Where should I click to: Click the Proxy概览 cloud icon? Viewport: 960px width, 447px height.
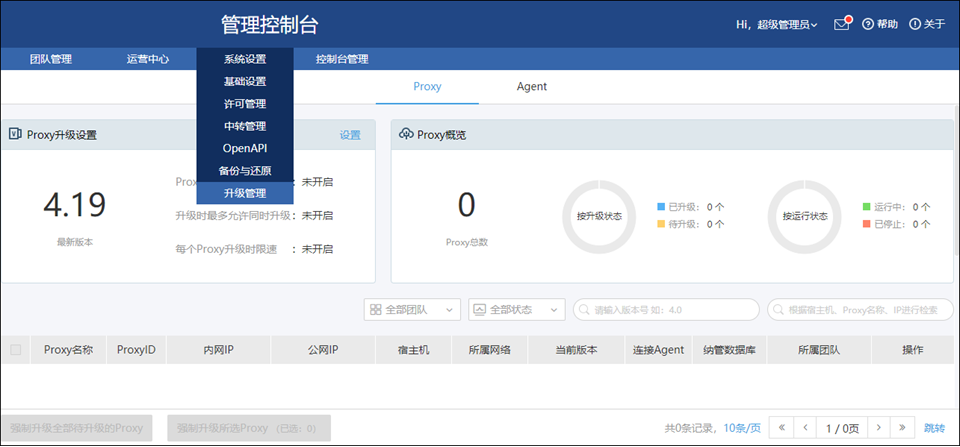coord(406,134)
